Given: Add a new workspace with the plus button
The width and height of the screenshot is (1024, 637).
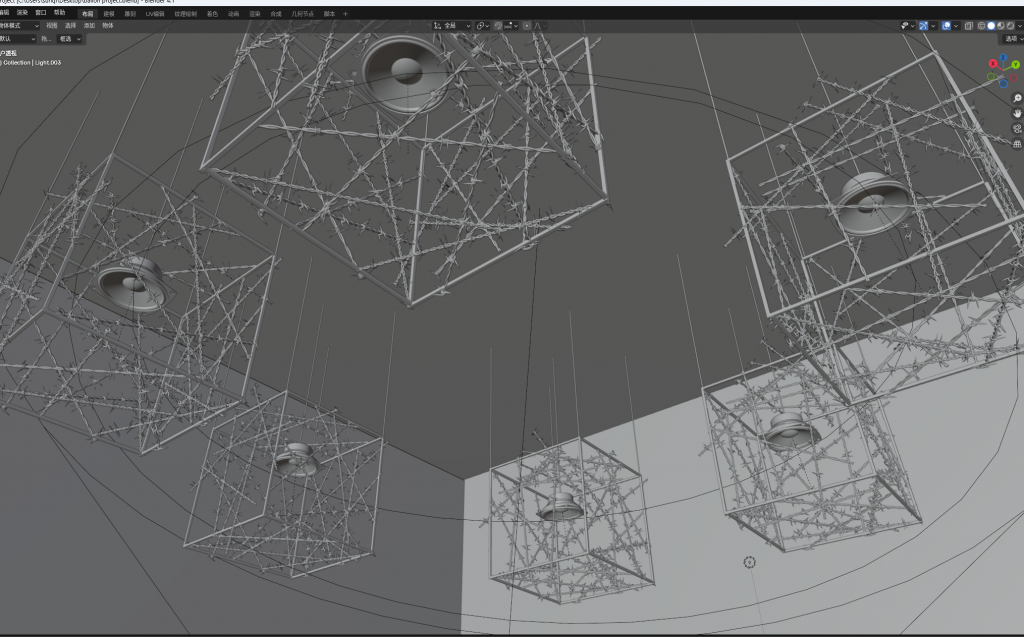Looking at the screenshot, I should coord(345,14).
